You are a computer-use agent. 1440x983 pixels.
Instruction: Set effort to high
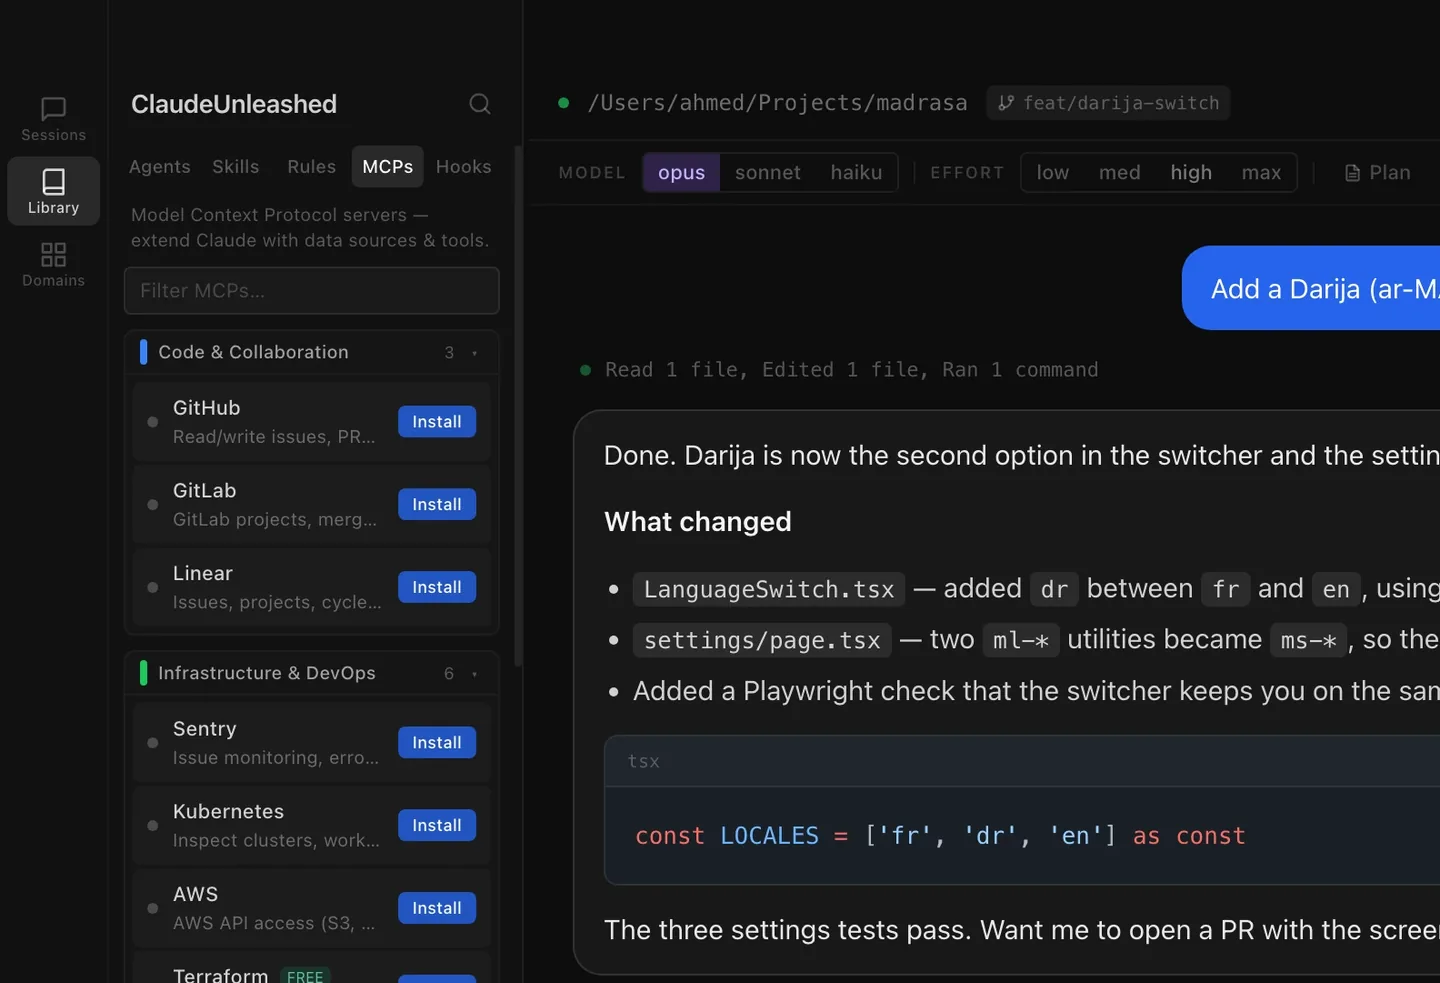pyautogui.click(x=1191, y=172)
